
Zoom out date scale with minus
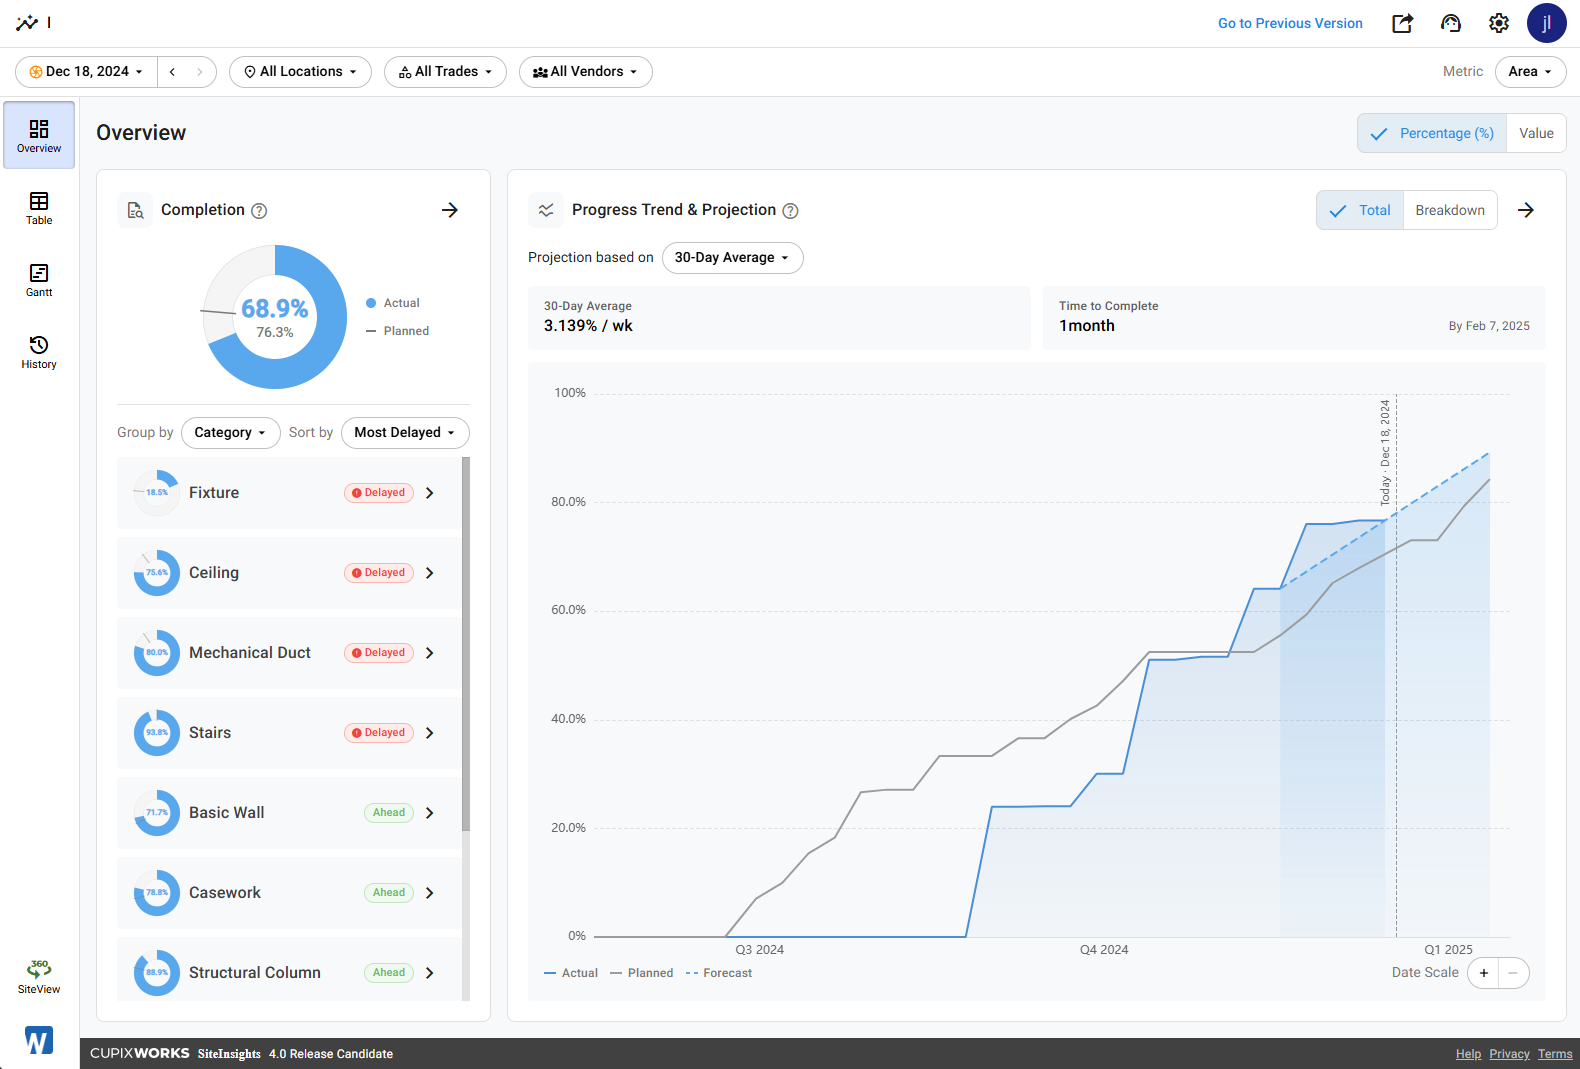coord(1513,973)
